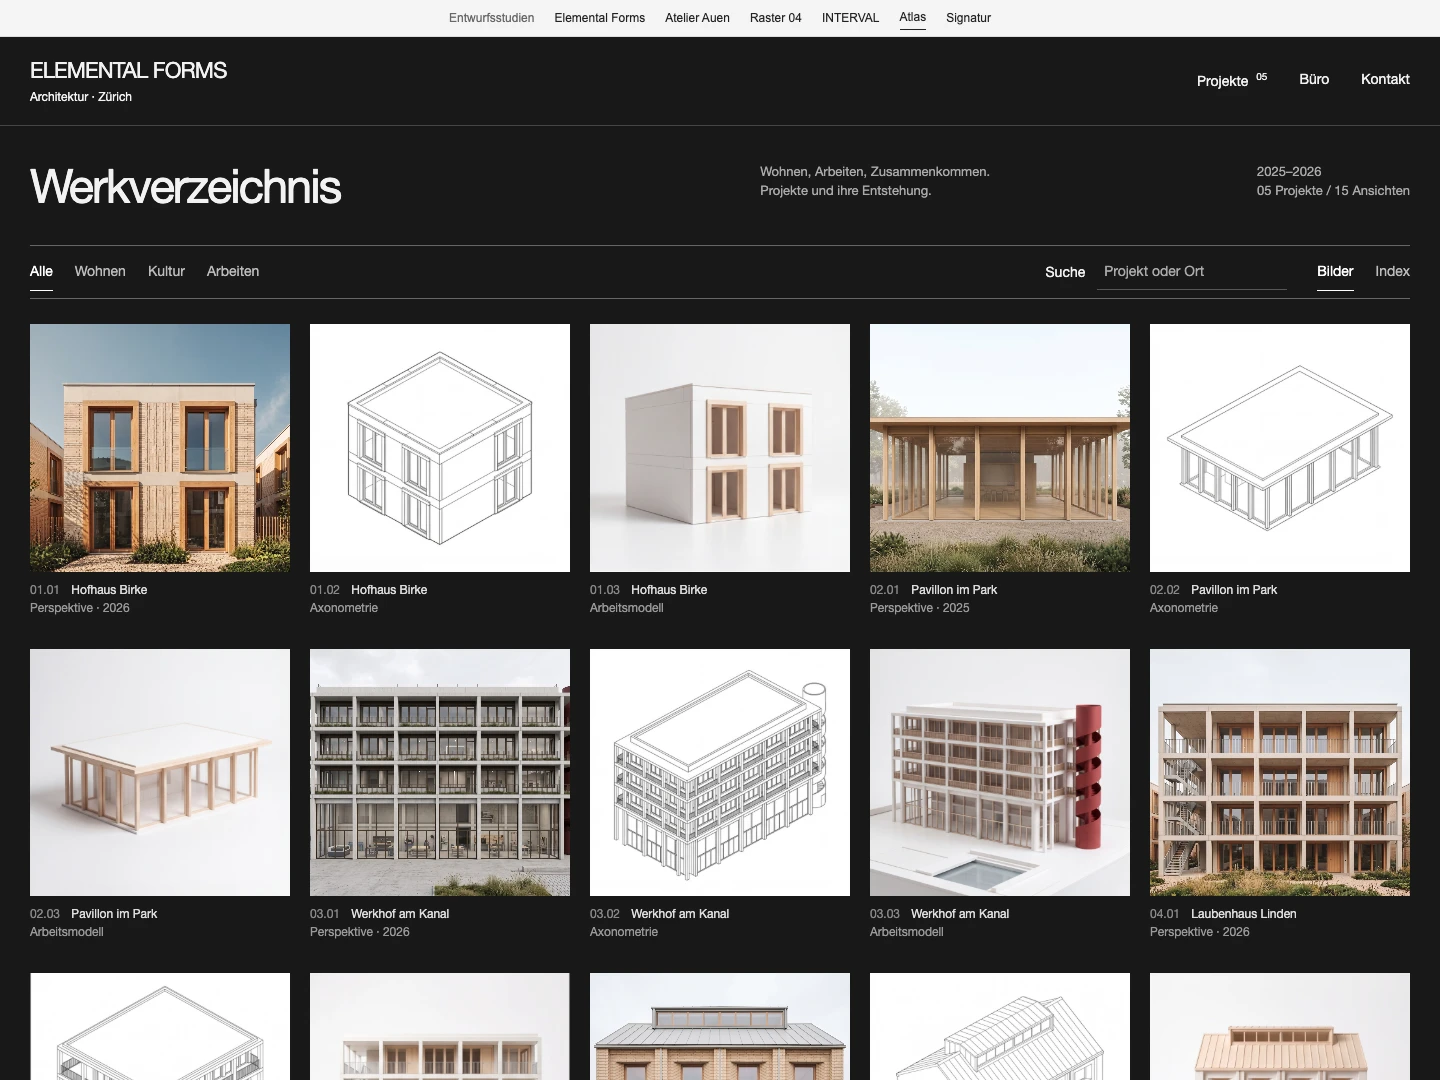
Task: Open the Kontakt page
Action: pos(1385,80)
